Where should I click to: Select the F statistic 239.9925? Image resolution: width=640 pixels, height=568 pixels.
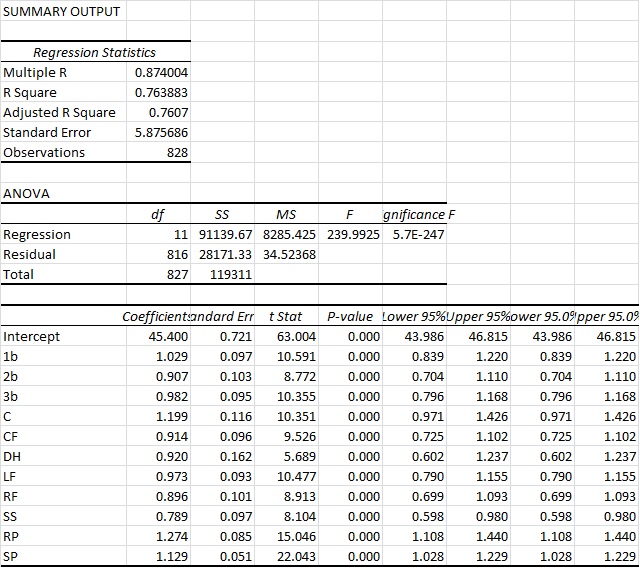click(353, 235)
